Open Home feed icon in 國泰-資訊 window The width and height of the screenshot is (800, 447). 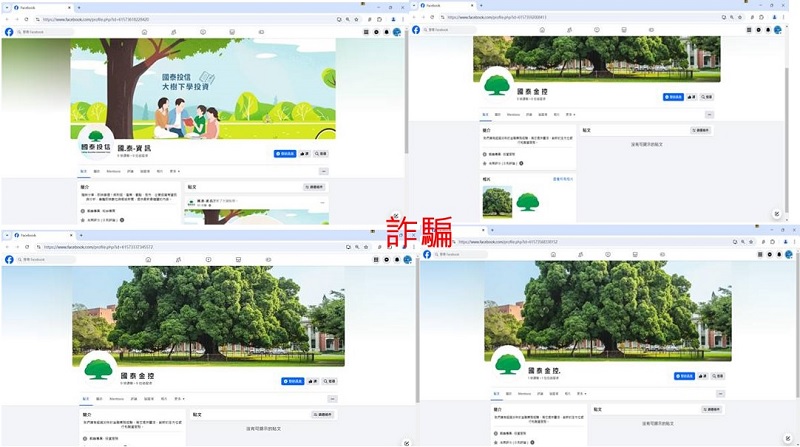point(144,32)
